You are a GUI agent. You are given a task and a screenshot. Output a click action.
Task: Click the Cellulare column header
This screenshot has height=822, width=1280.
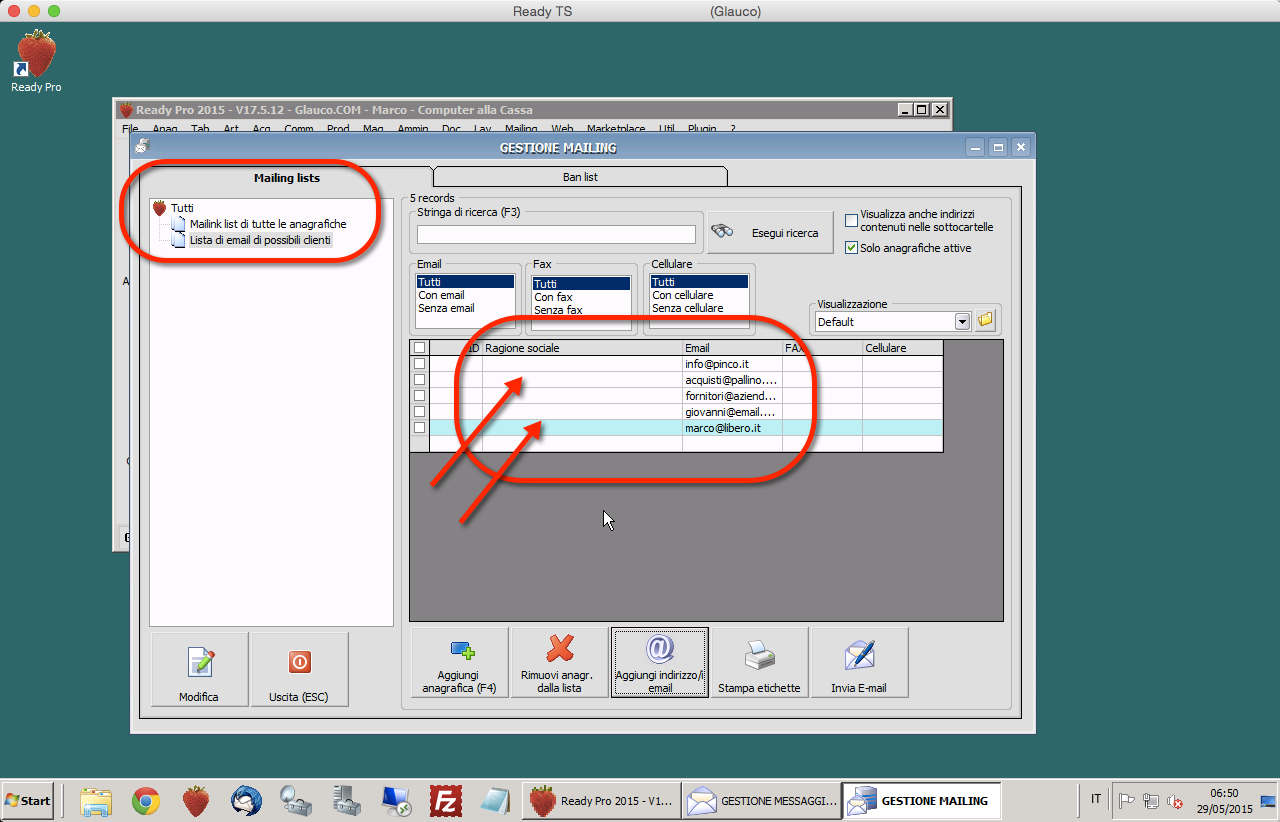[x=902, y=348]
